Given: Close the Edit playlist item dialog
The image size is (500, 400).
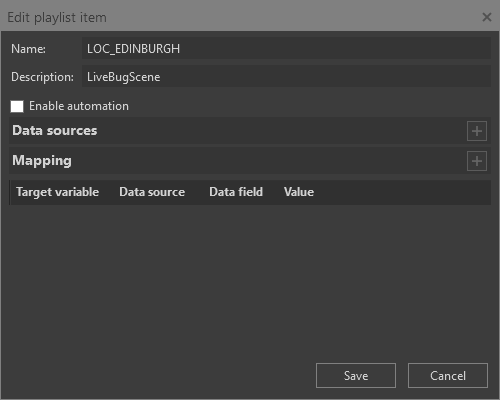Looking at the screenshot, I should [x=487, y=17].
